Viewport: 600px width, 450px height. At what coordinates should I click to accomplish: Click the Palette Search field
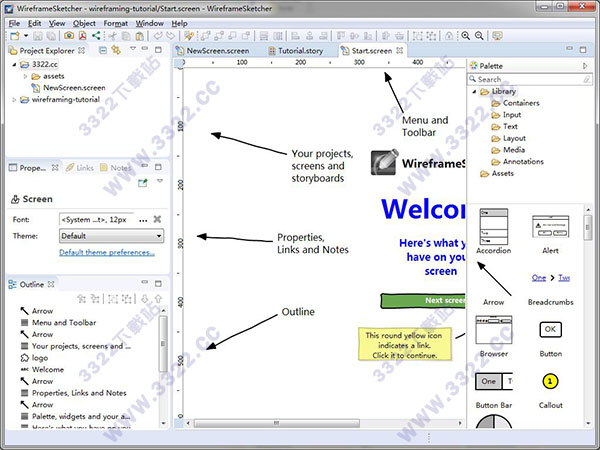(x=530, y=79)
